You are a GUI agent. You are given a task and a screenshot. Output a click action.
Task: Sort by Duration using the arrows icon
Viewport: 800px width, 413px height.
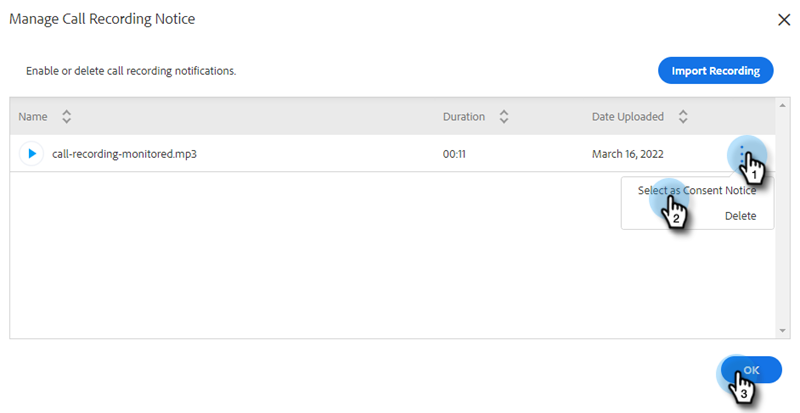(504, 116)
